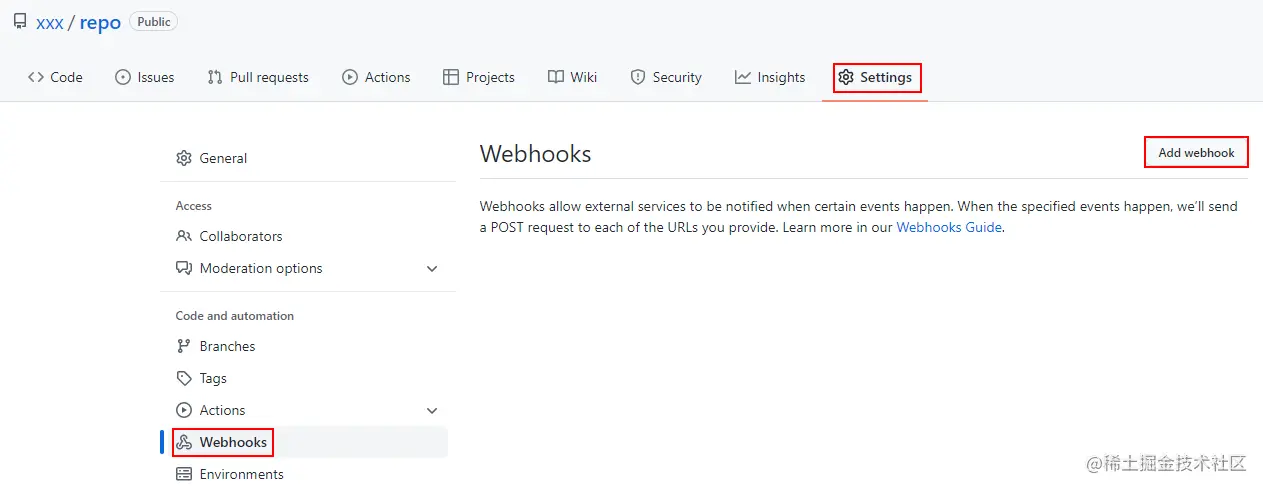Switch to the Wiki tab

click(x=573, y=77)
